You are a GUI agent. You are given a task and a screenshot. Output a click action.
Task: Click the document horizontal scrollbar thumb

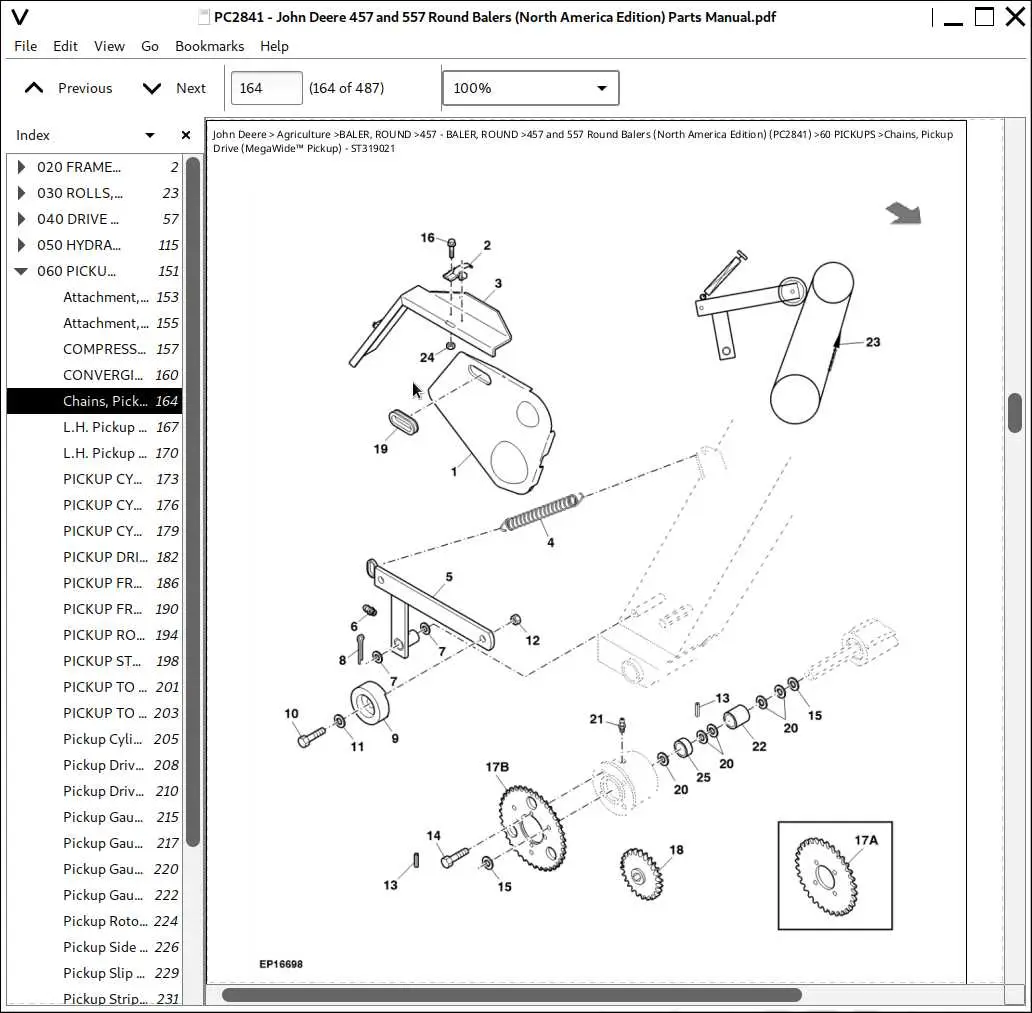point(511,995)
